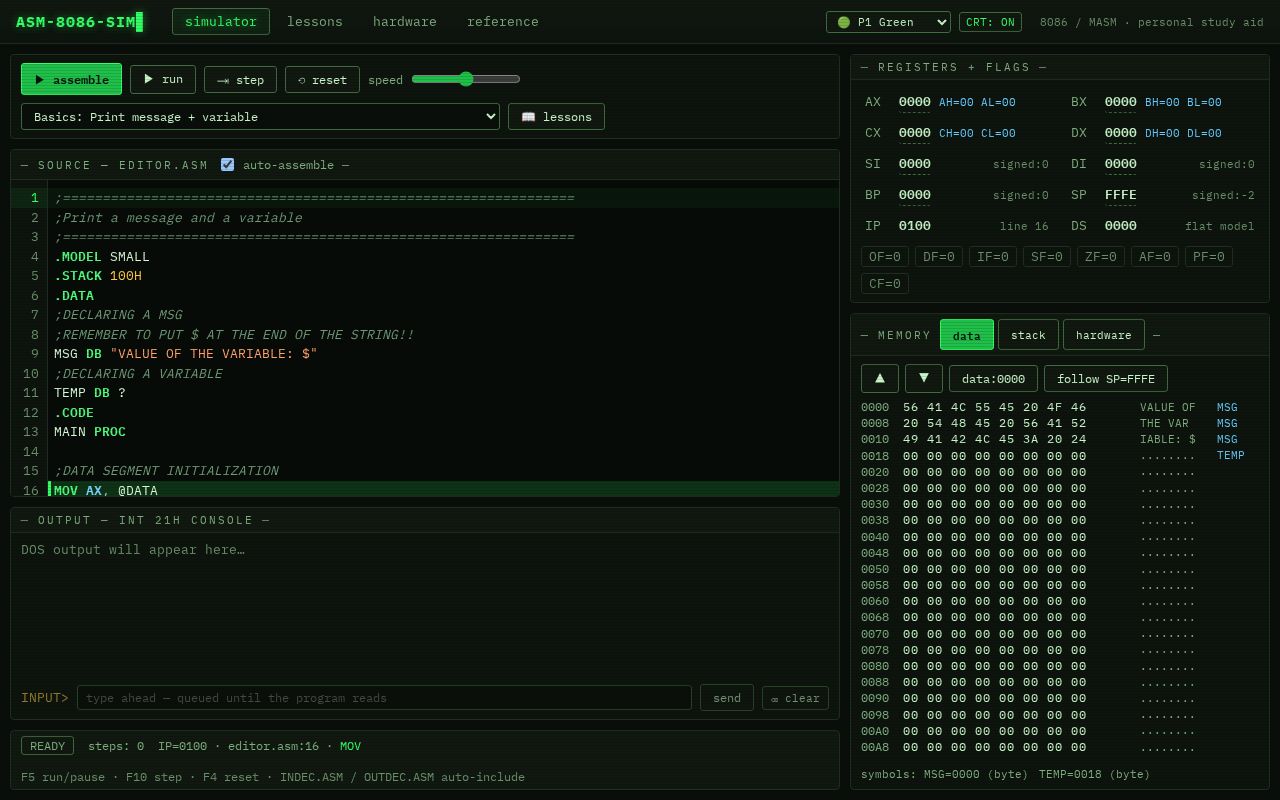Open the hardware tab in top navigation

click(405, 22)
